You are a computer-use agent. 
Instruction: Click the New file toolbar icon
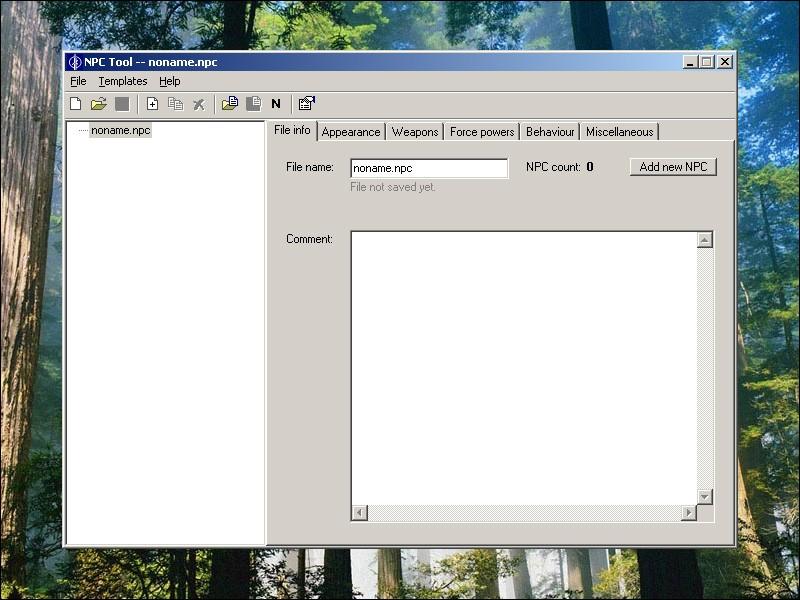(76, 104)
